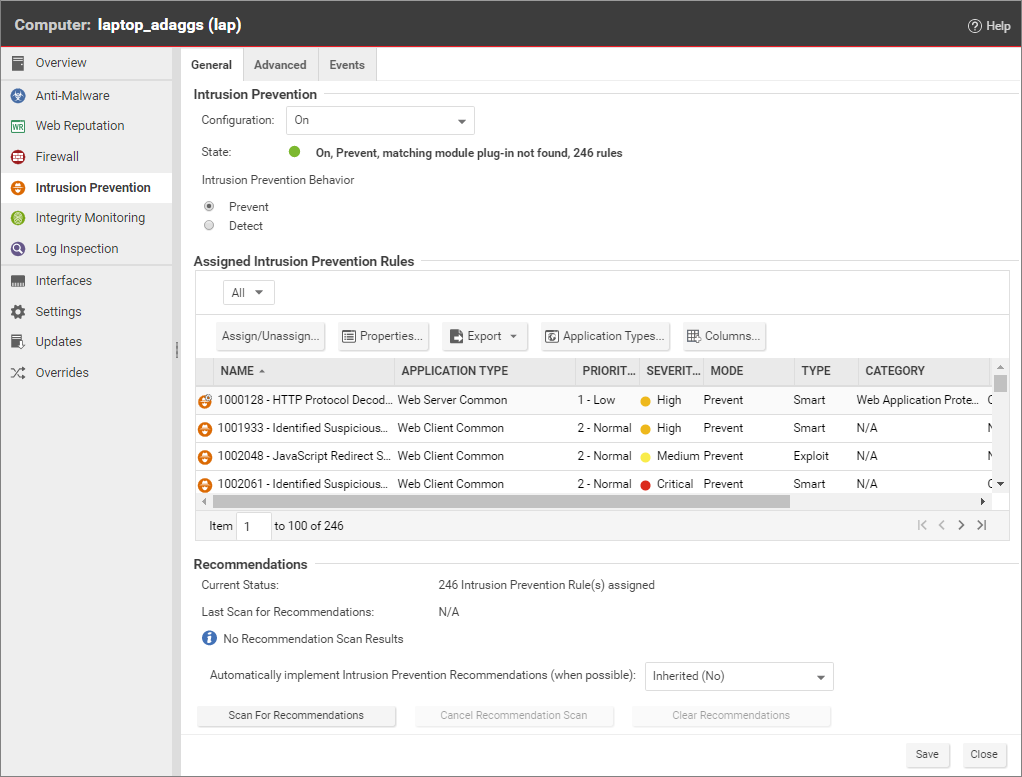
Task: Click the Anti-Malware icon in sidebar
Action: (x=18, y=96)
